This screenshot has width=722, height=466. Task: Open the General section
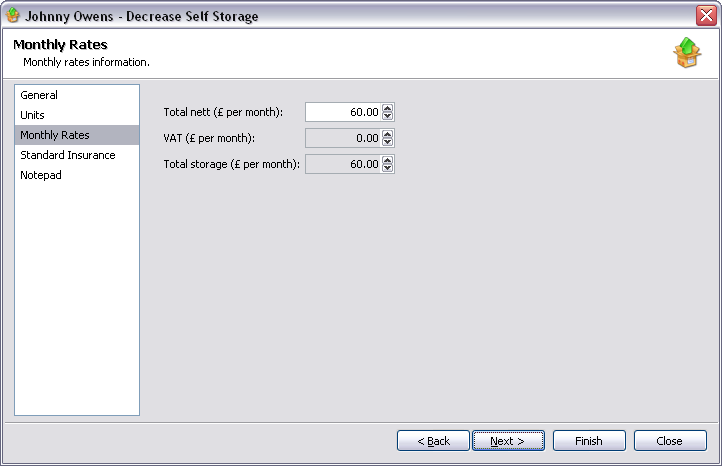(39, 95)
